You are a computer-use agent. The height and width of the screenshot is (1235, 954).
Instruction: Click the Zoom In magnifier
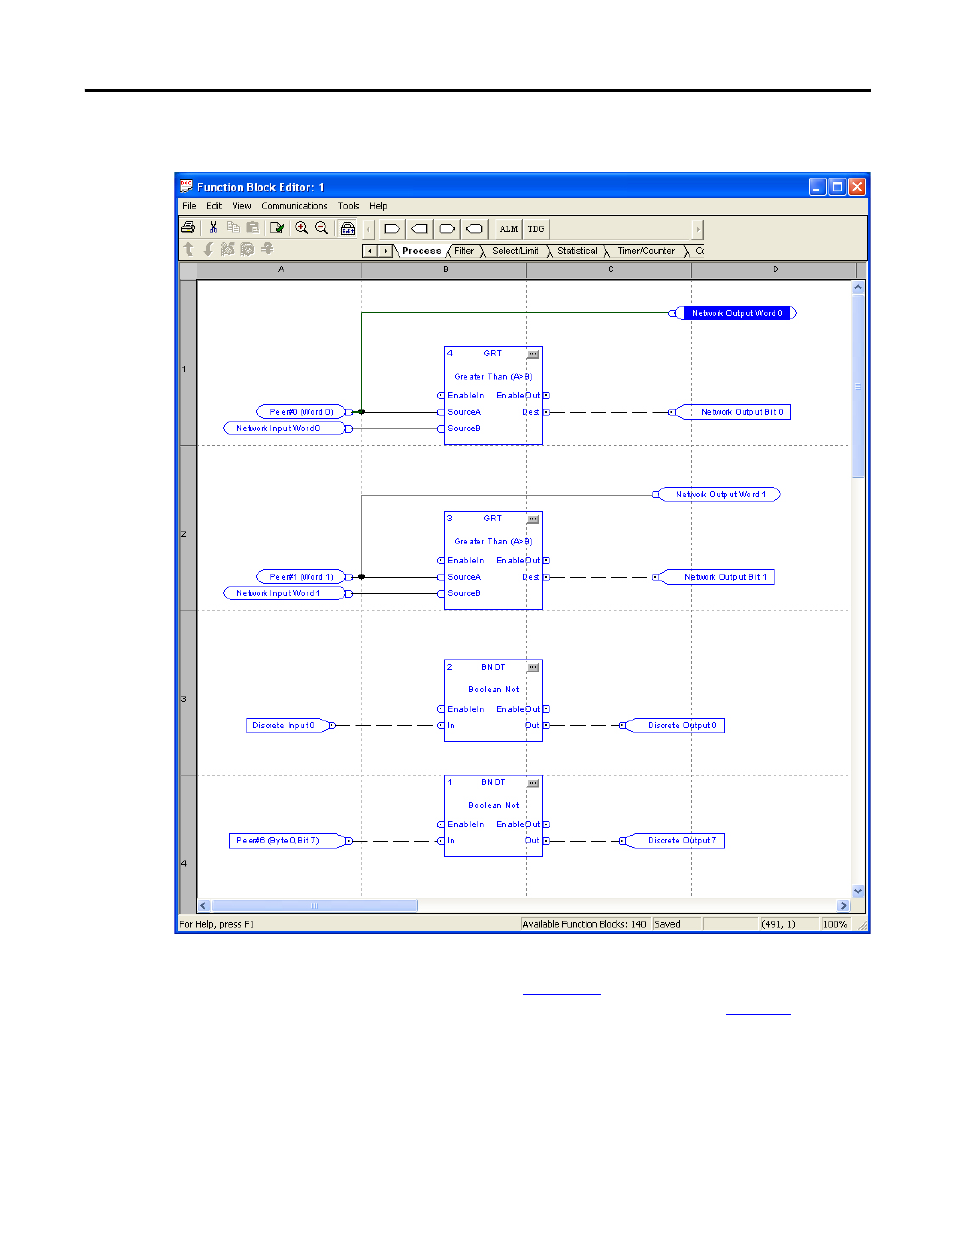click(302, 228)
